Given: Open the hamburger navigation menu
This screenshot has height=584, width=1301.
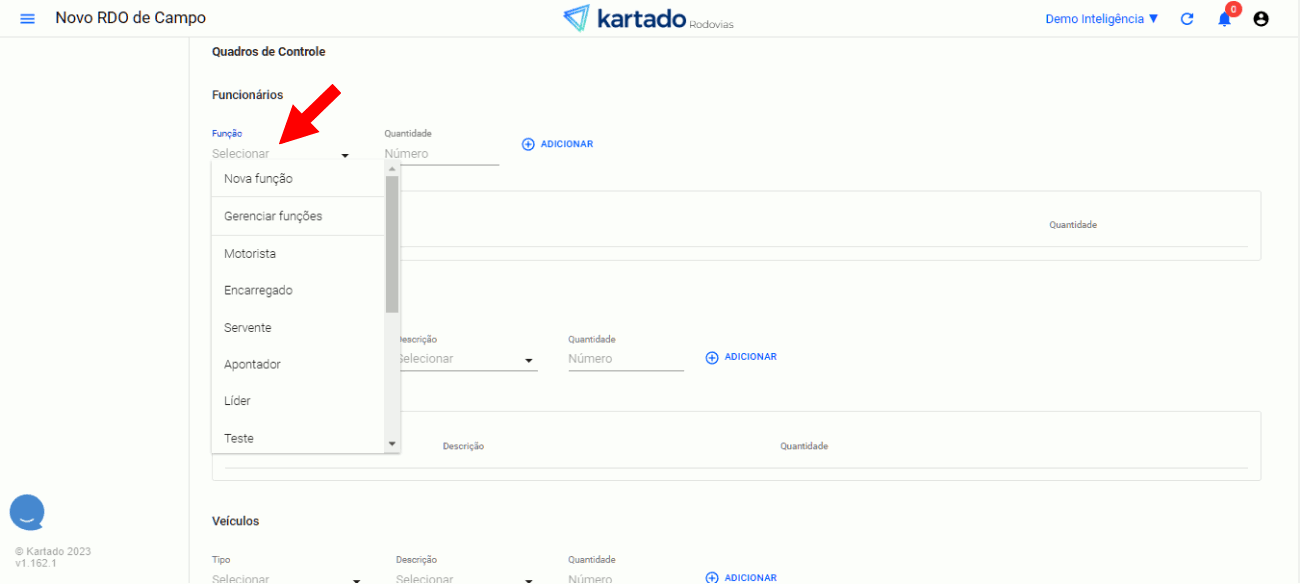Looking at the screenshot, I should (x=27, y=19).
